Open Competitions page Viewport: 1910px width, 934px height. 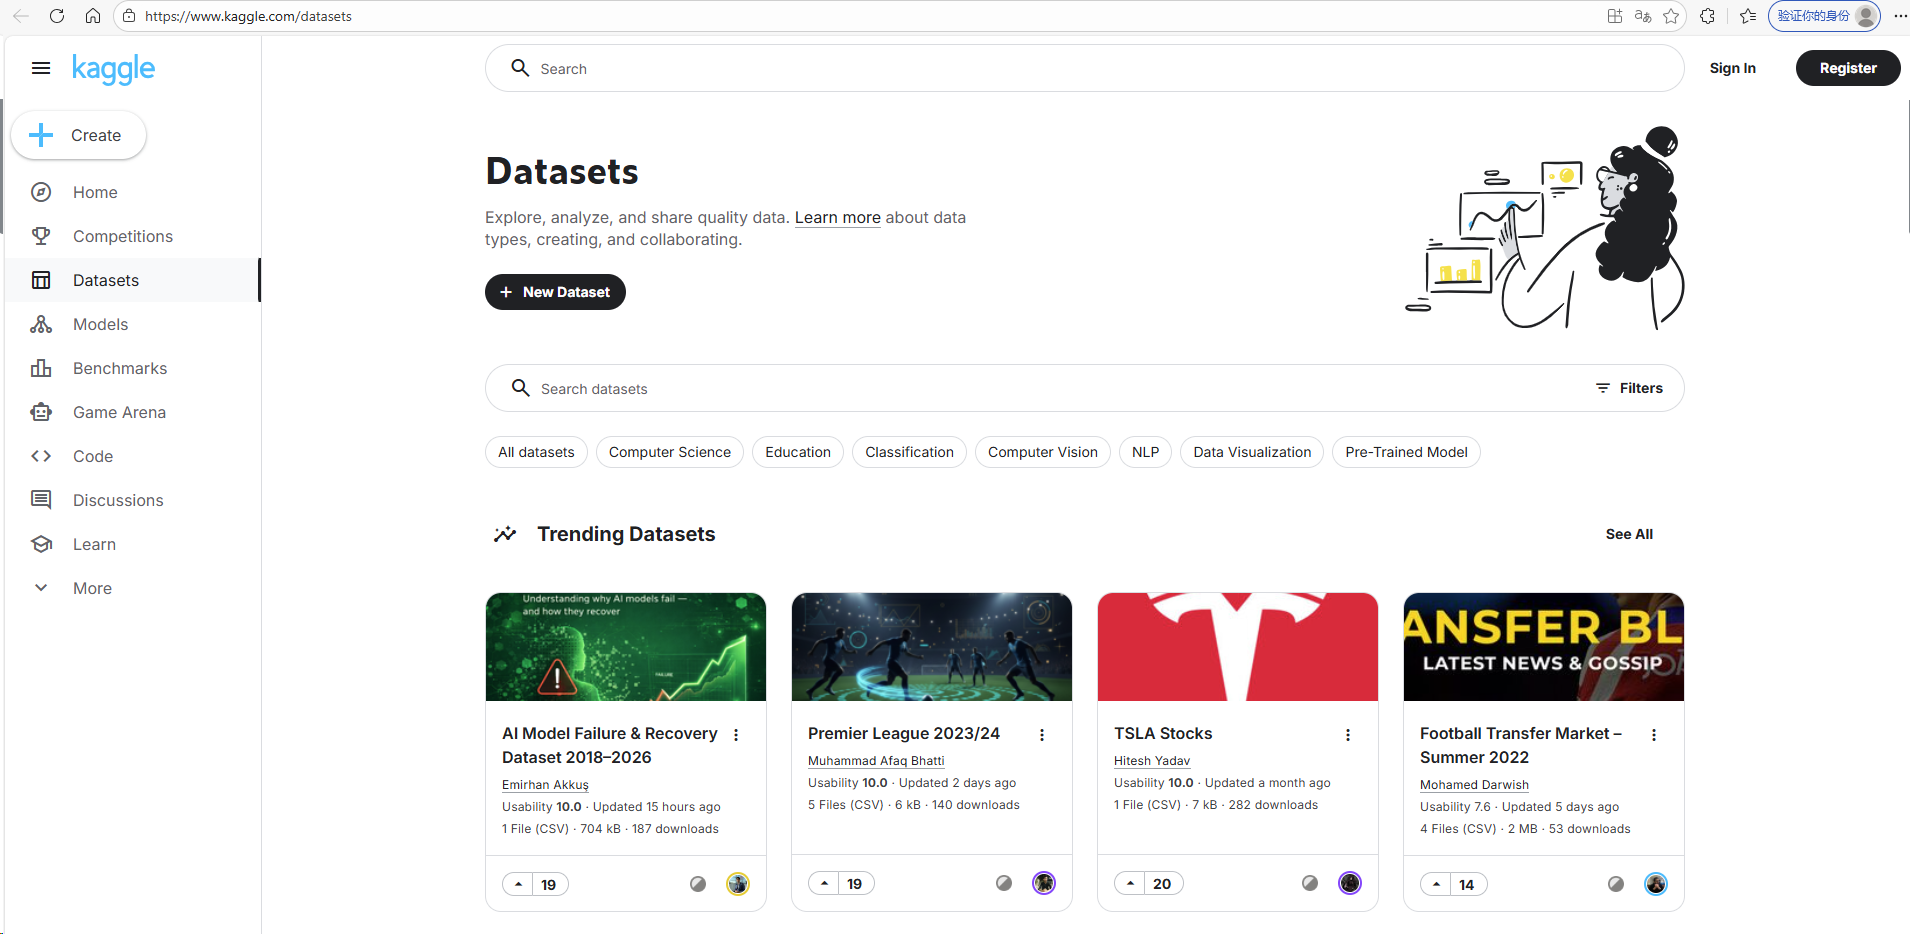123,236
